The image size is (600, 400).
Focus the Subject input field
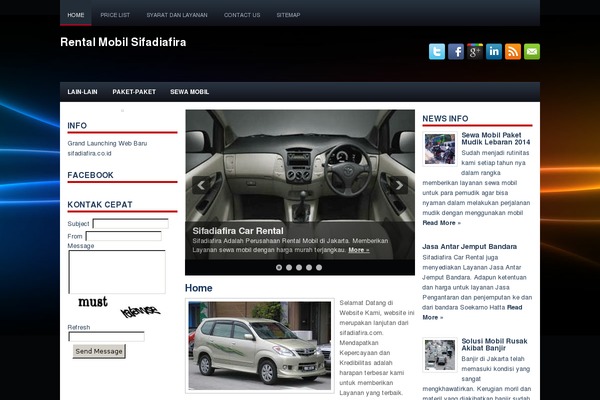point(130,224)
